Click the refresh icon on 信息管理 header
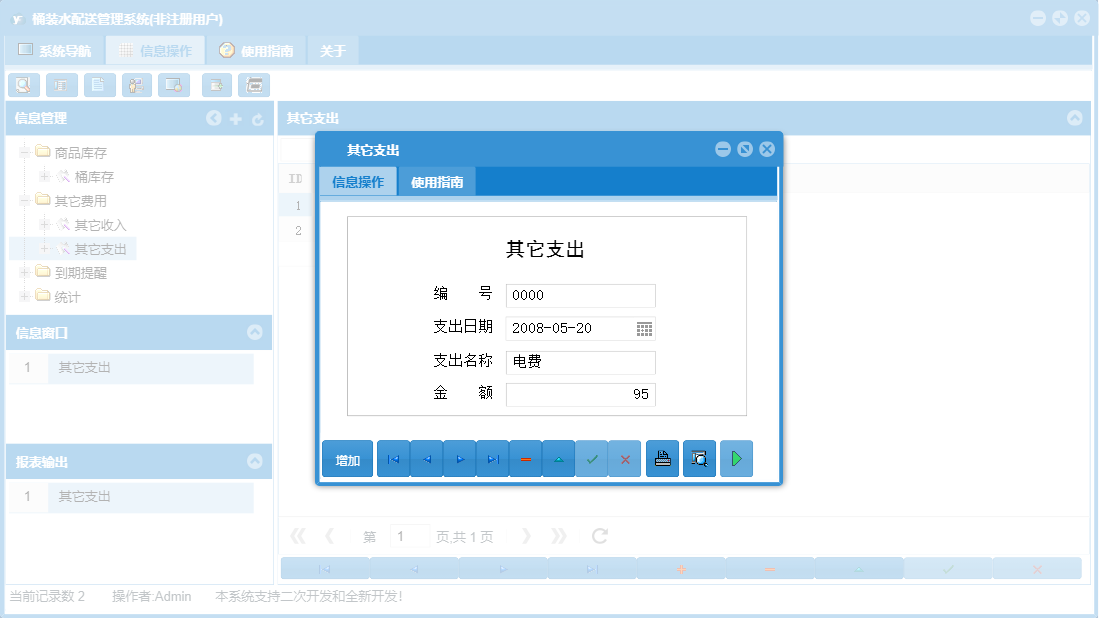The height and width of the screenshot is (618, 1099). coord(257,118)
